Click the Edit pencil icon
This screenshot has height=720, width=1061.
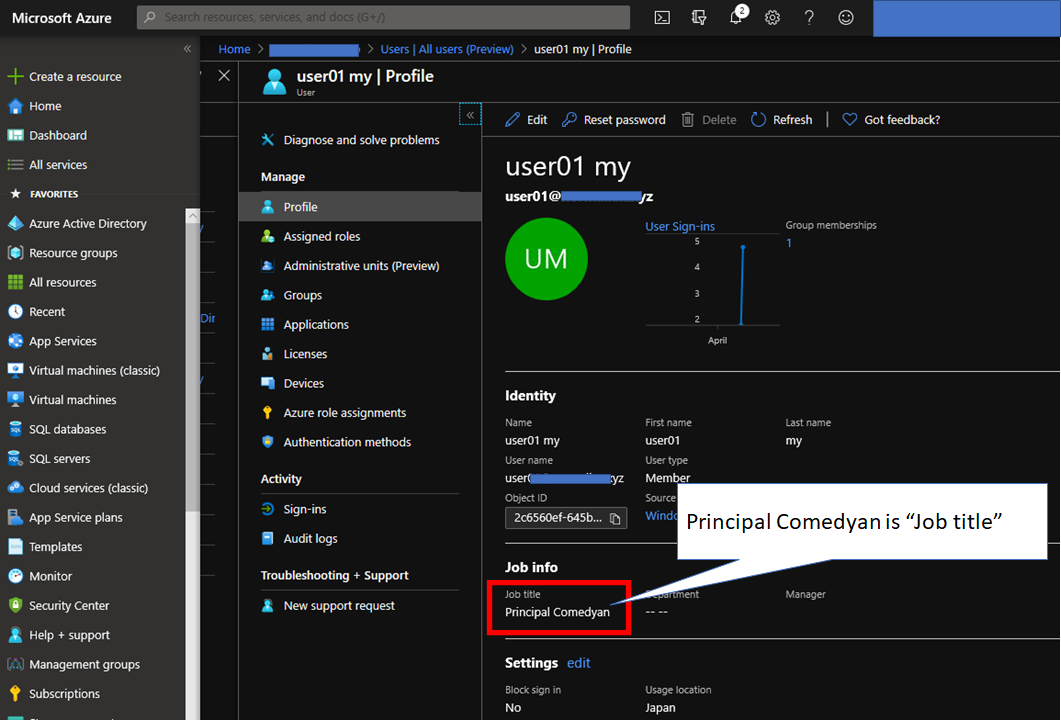513,120
